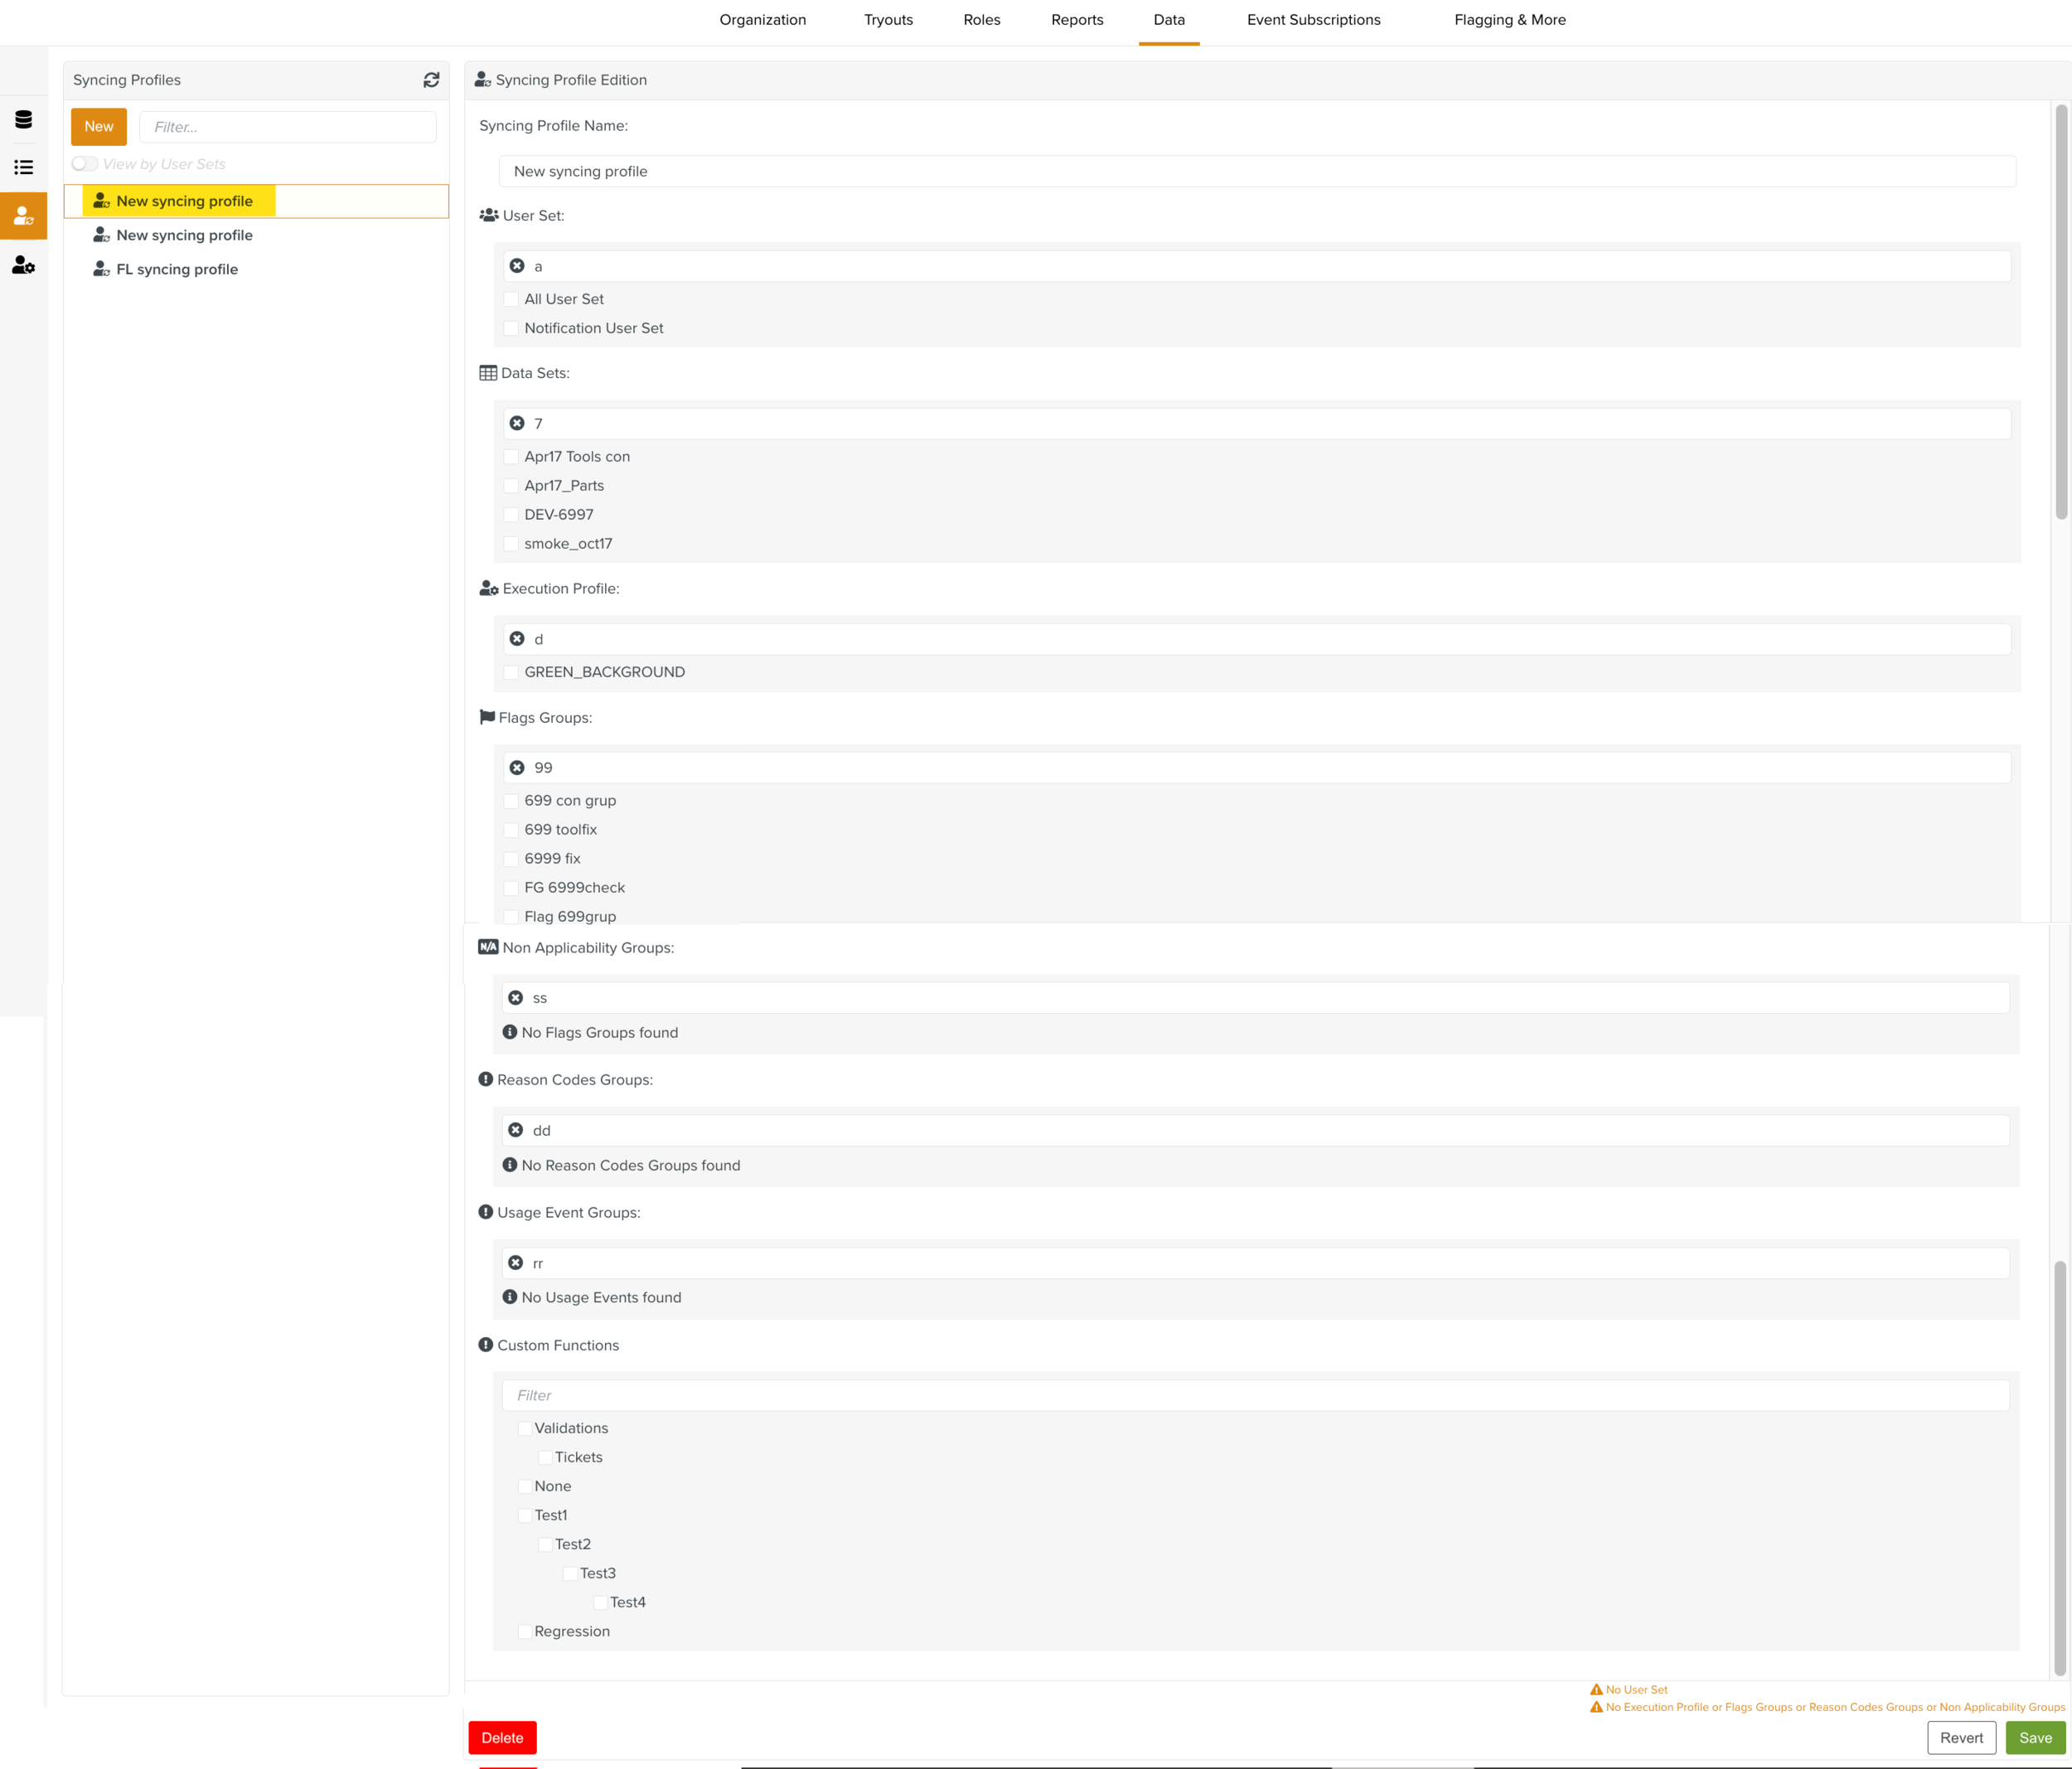Select the orange syncing profiles sidebar icon
The height and width of the screenshot is (1769, 2072).
[x=23, y=215]
